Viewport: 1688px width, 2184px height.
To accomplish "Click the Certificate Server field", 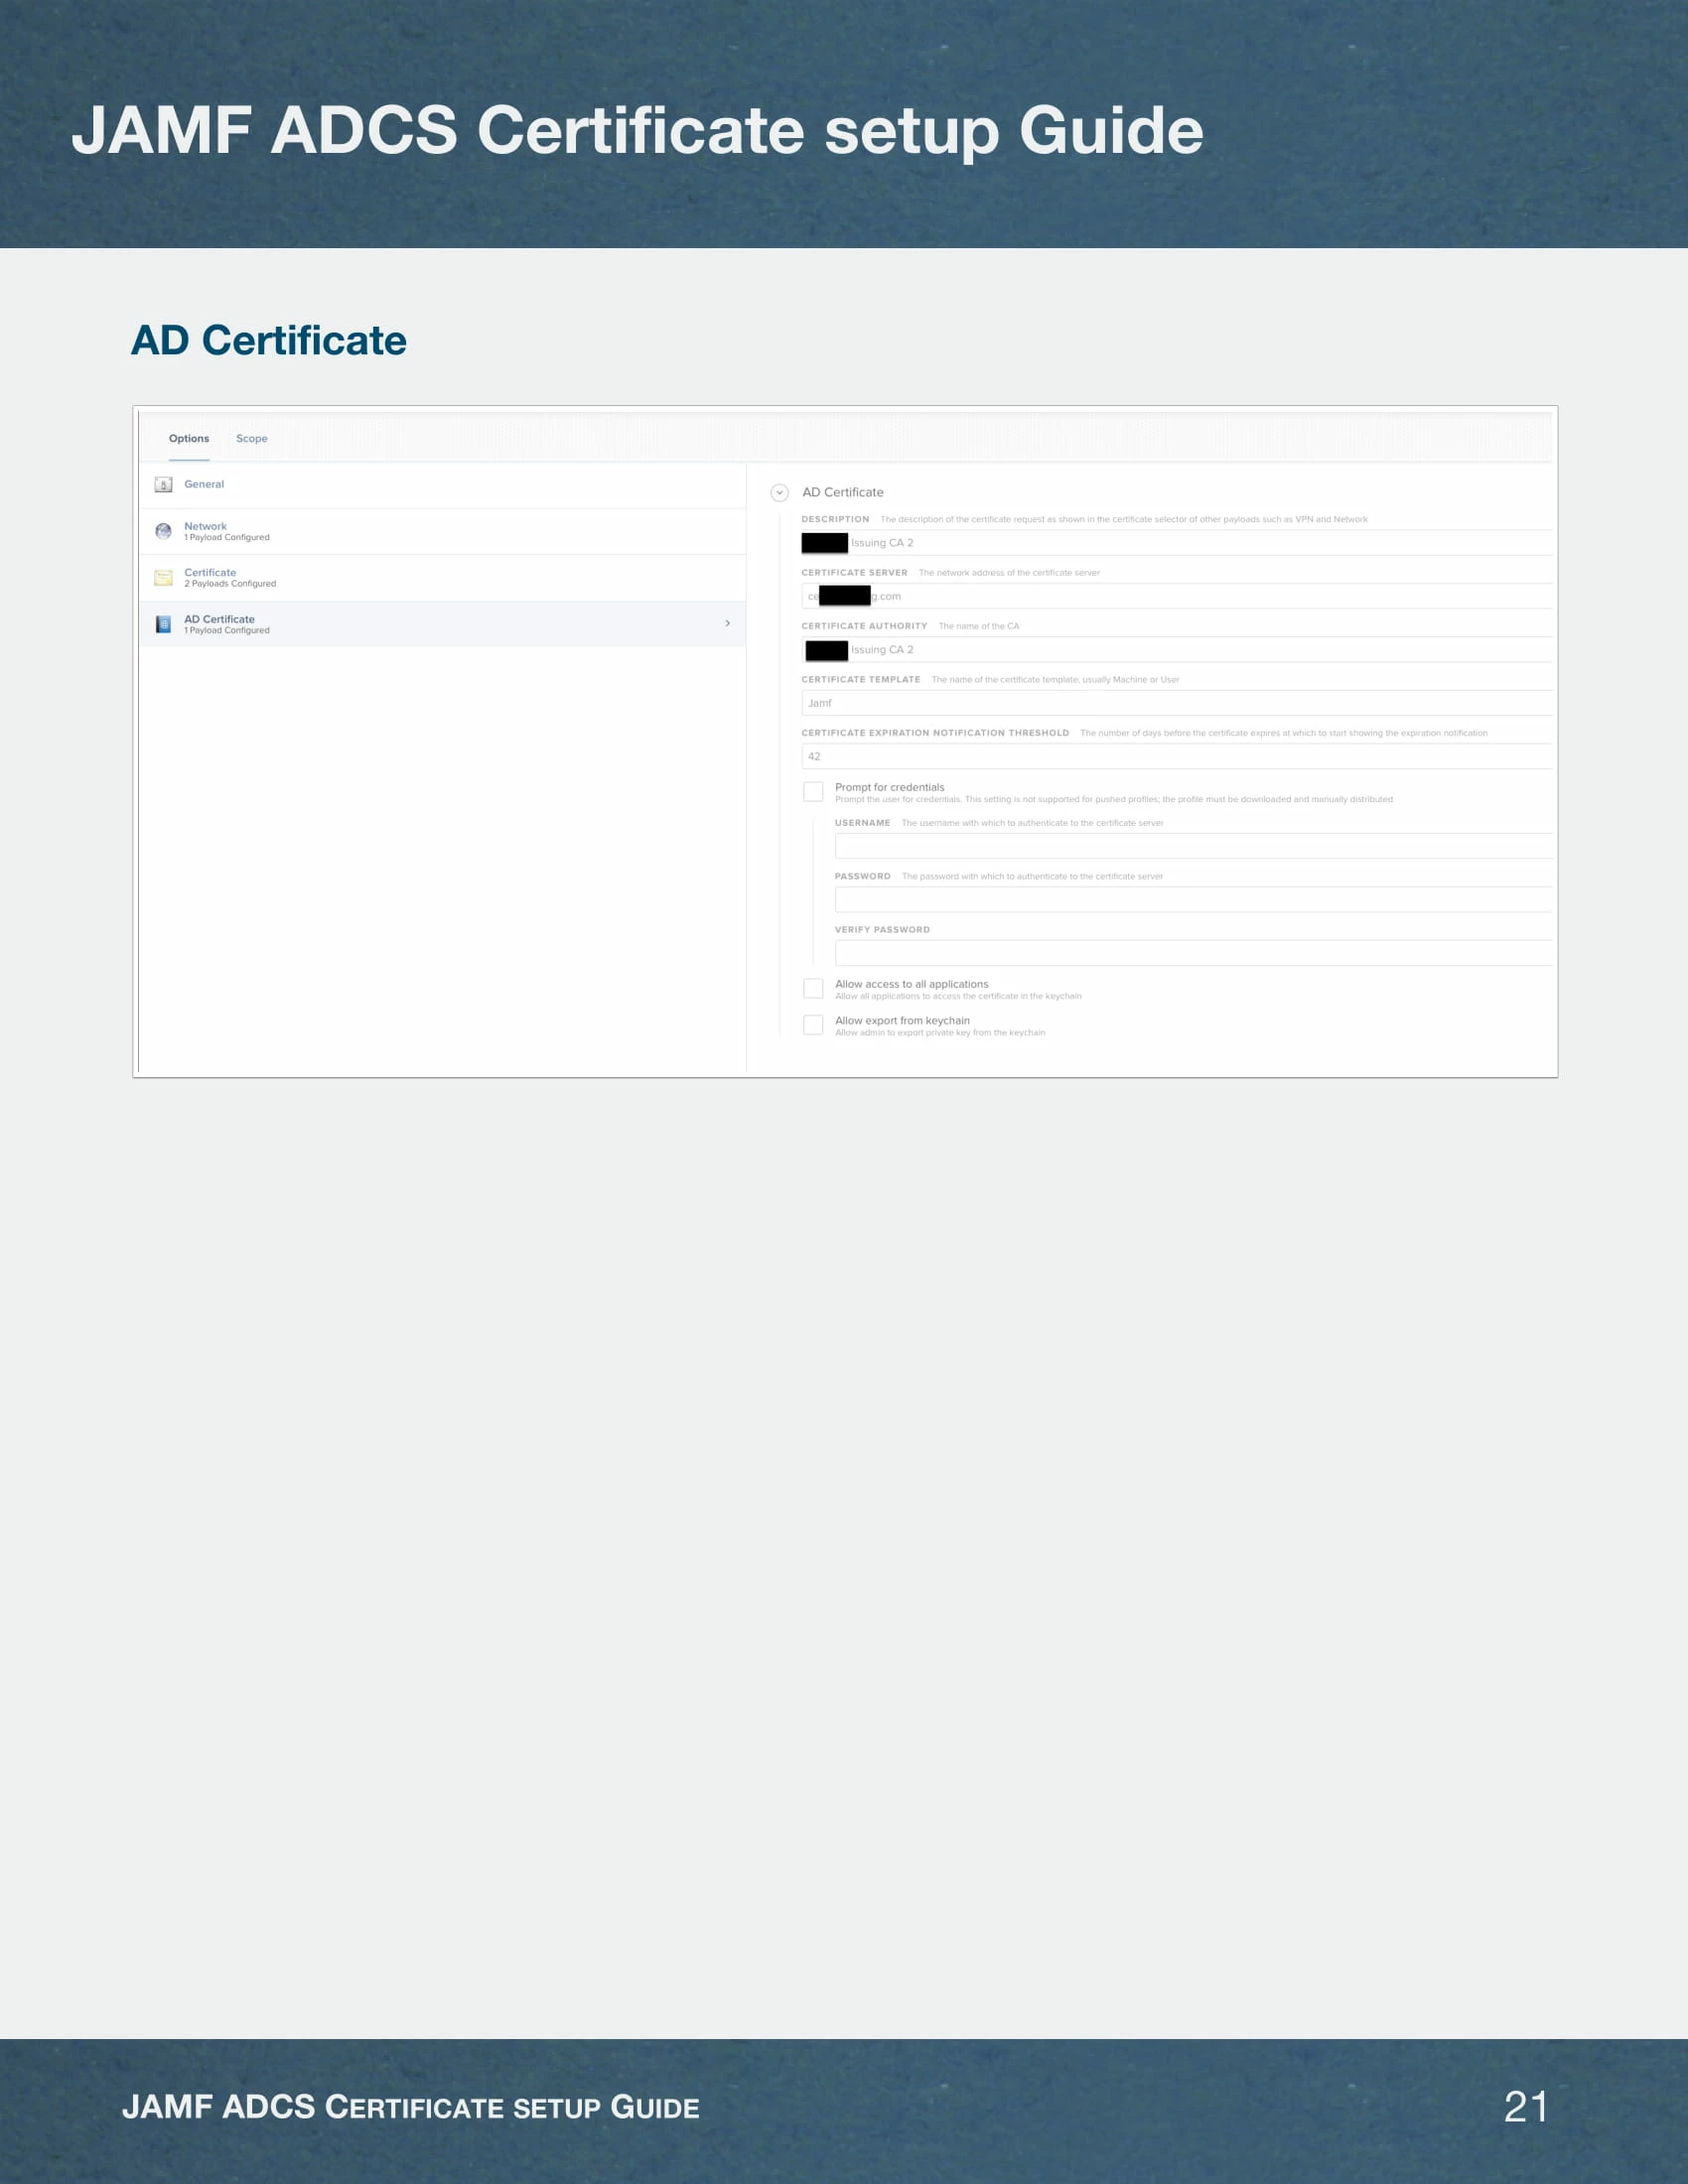I will pos(1177,596).
